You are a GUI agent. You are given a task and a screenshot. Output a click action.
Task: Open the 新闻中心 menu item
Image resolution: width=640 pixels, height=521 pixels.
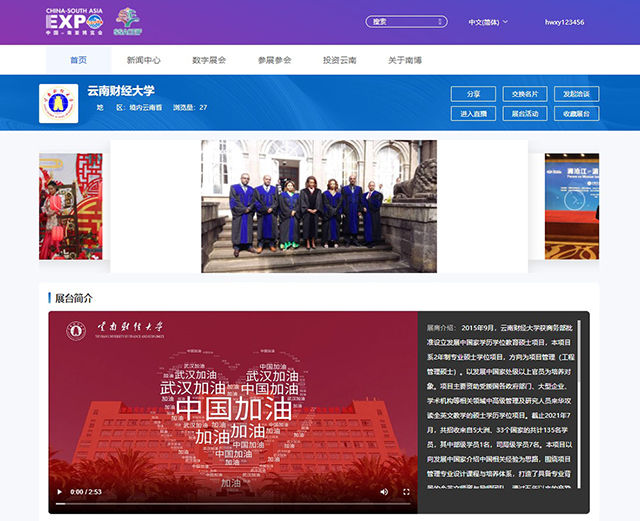click(x=144, y=60)
